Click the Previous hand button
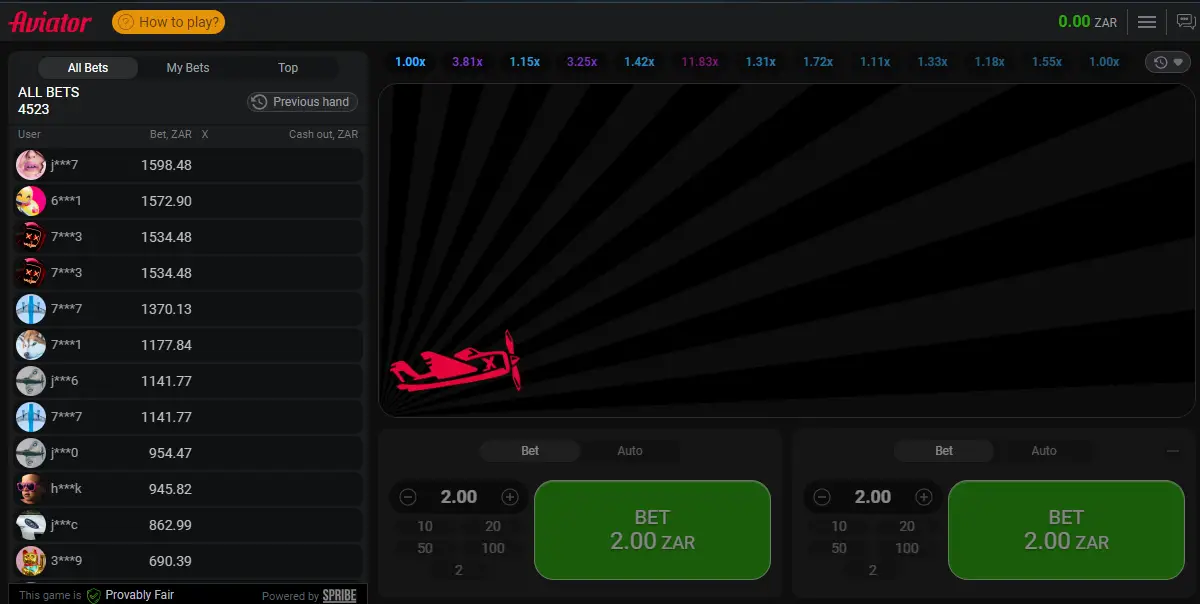The height and width of the screenshot is (604, 1200). click(x=302, y=102)
